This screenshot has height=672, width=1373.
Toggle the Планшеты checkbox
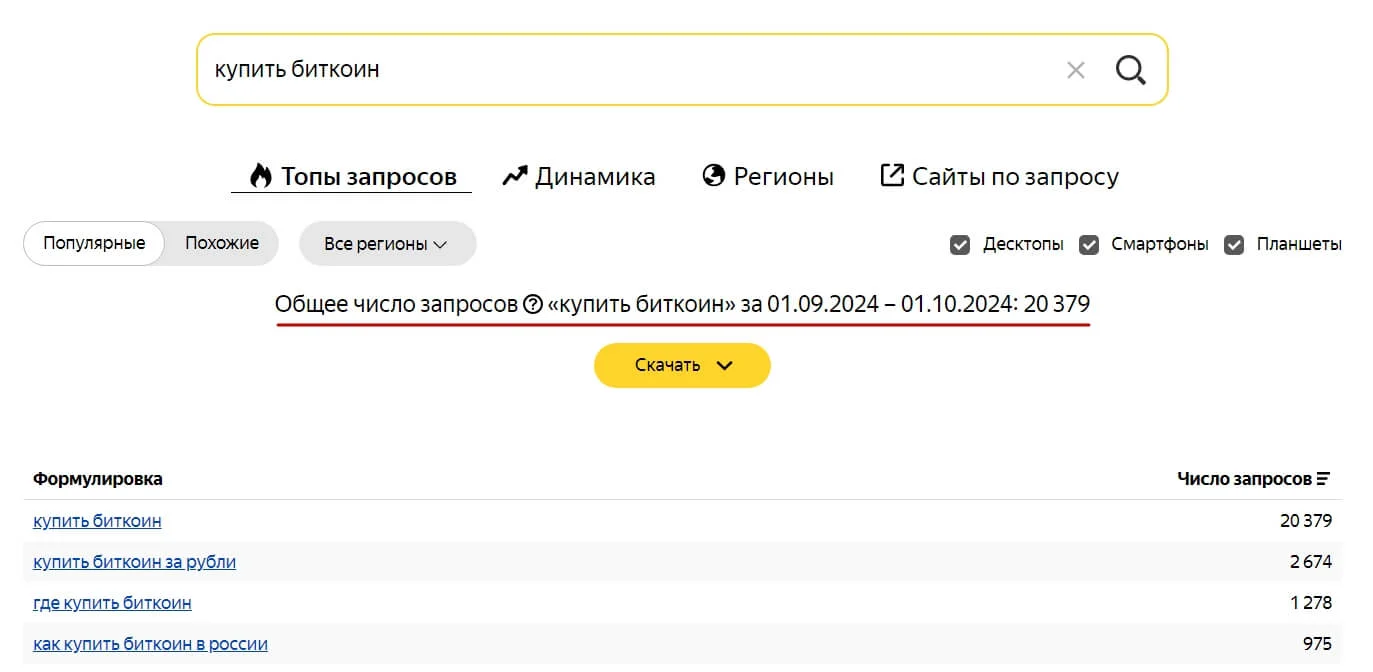[x=1234, y=245]
